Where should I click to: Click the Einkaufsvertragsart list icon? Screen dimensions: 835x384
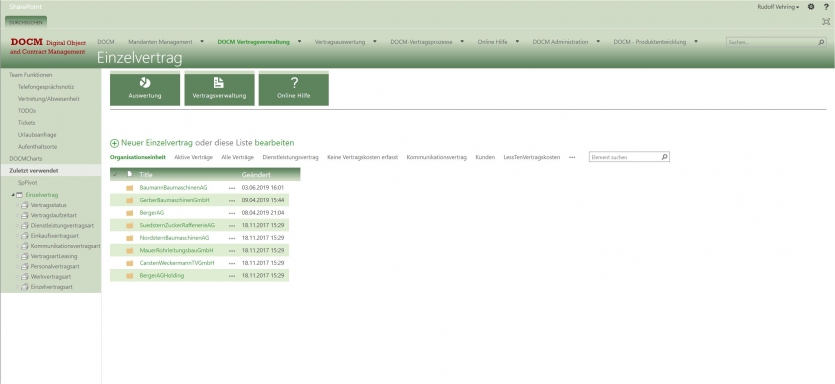[24, 235]
